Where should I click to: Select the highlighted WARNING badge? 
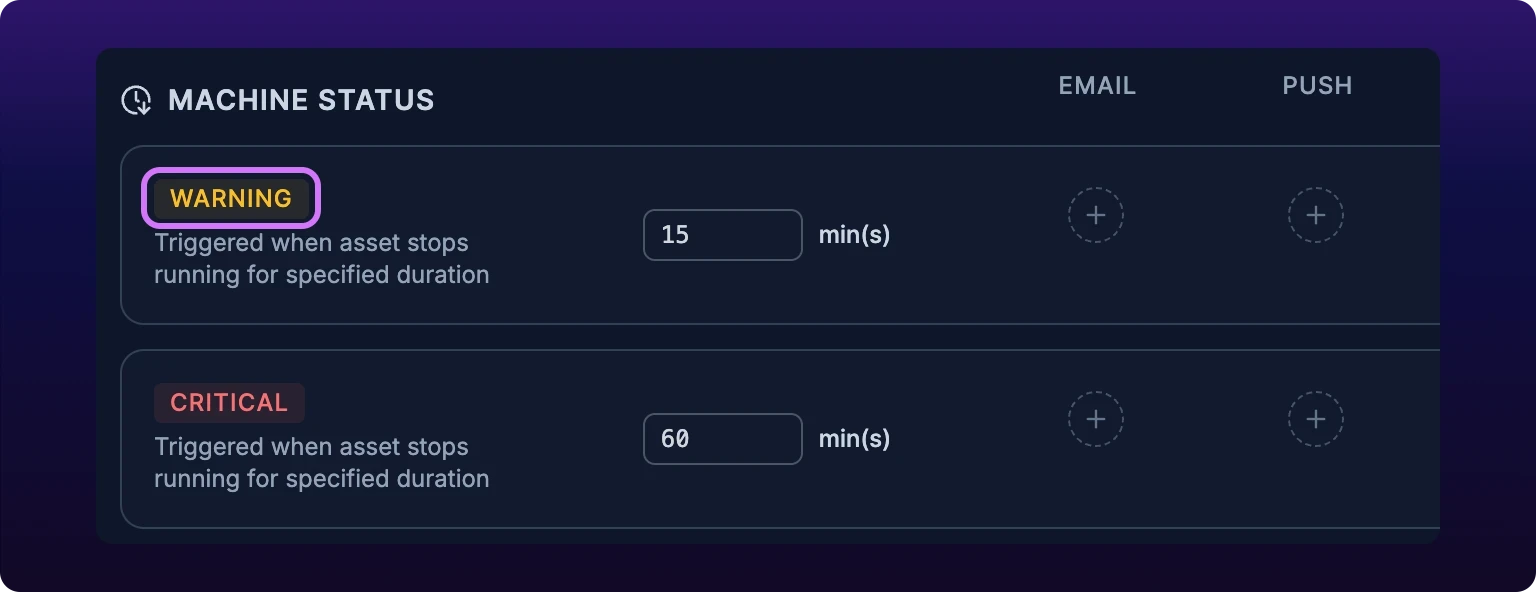click(231, 198)
